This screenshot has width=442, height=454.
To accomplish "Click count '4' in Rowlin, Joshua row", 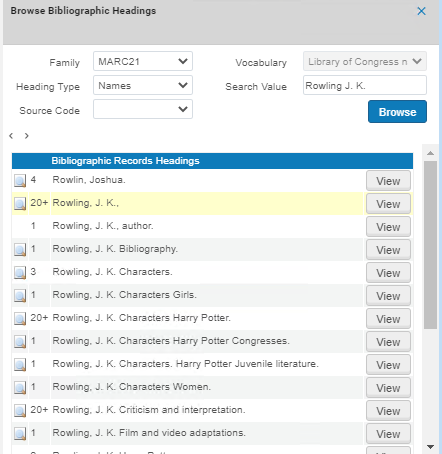I will (x=33, y=180).
